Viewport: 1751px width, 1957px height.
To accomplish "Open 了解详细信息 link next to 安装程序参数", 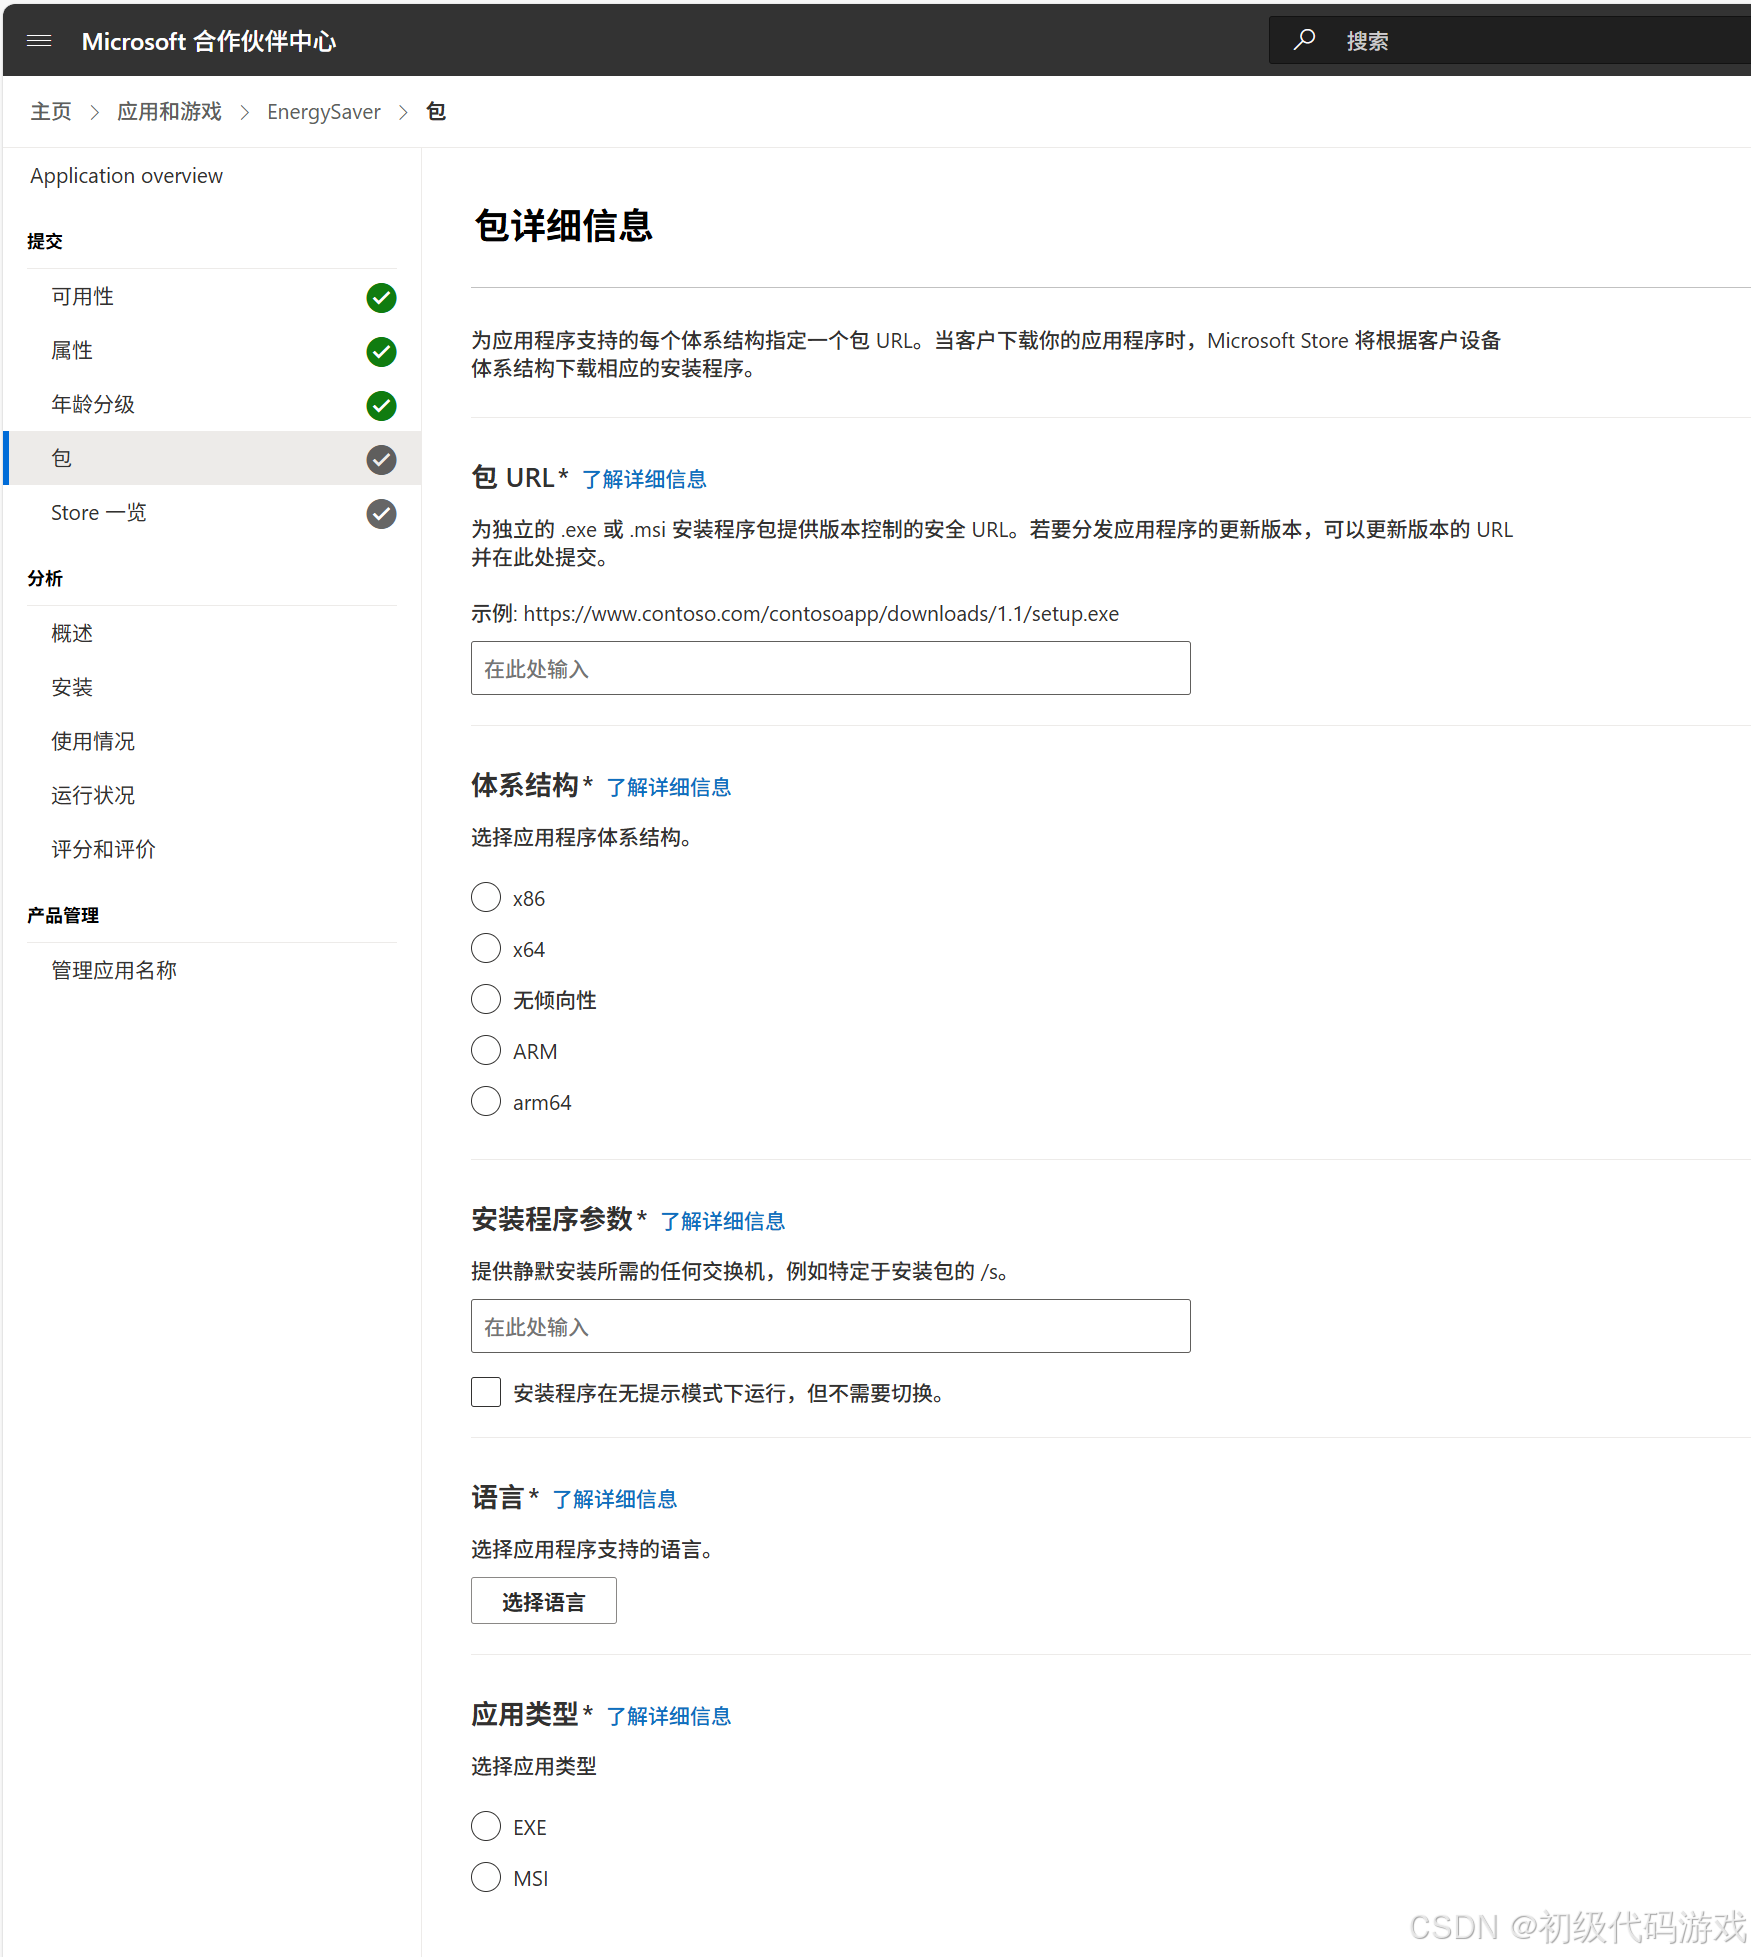I will pos(722,1221).
